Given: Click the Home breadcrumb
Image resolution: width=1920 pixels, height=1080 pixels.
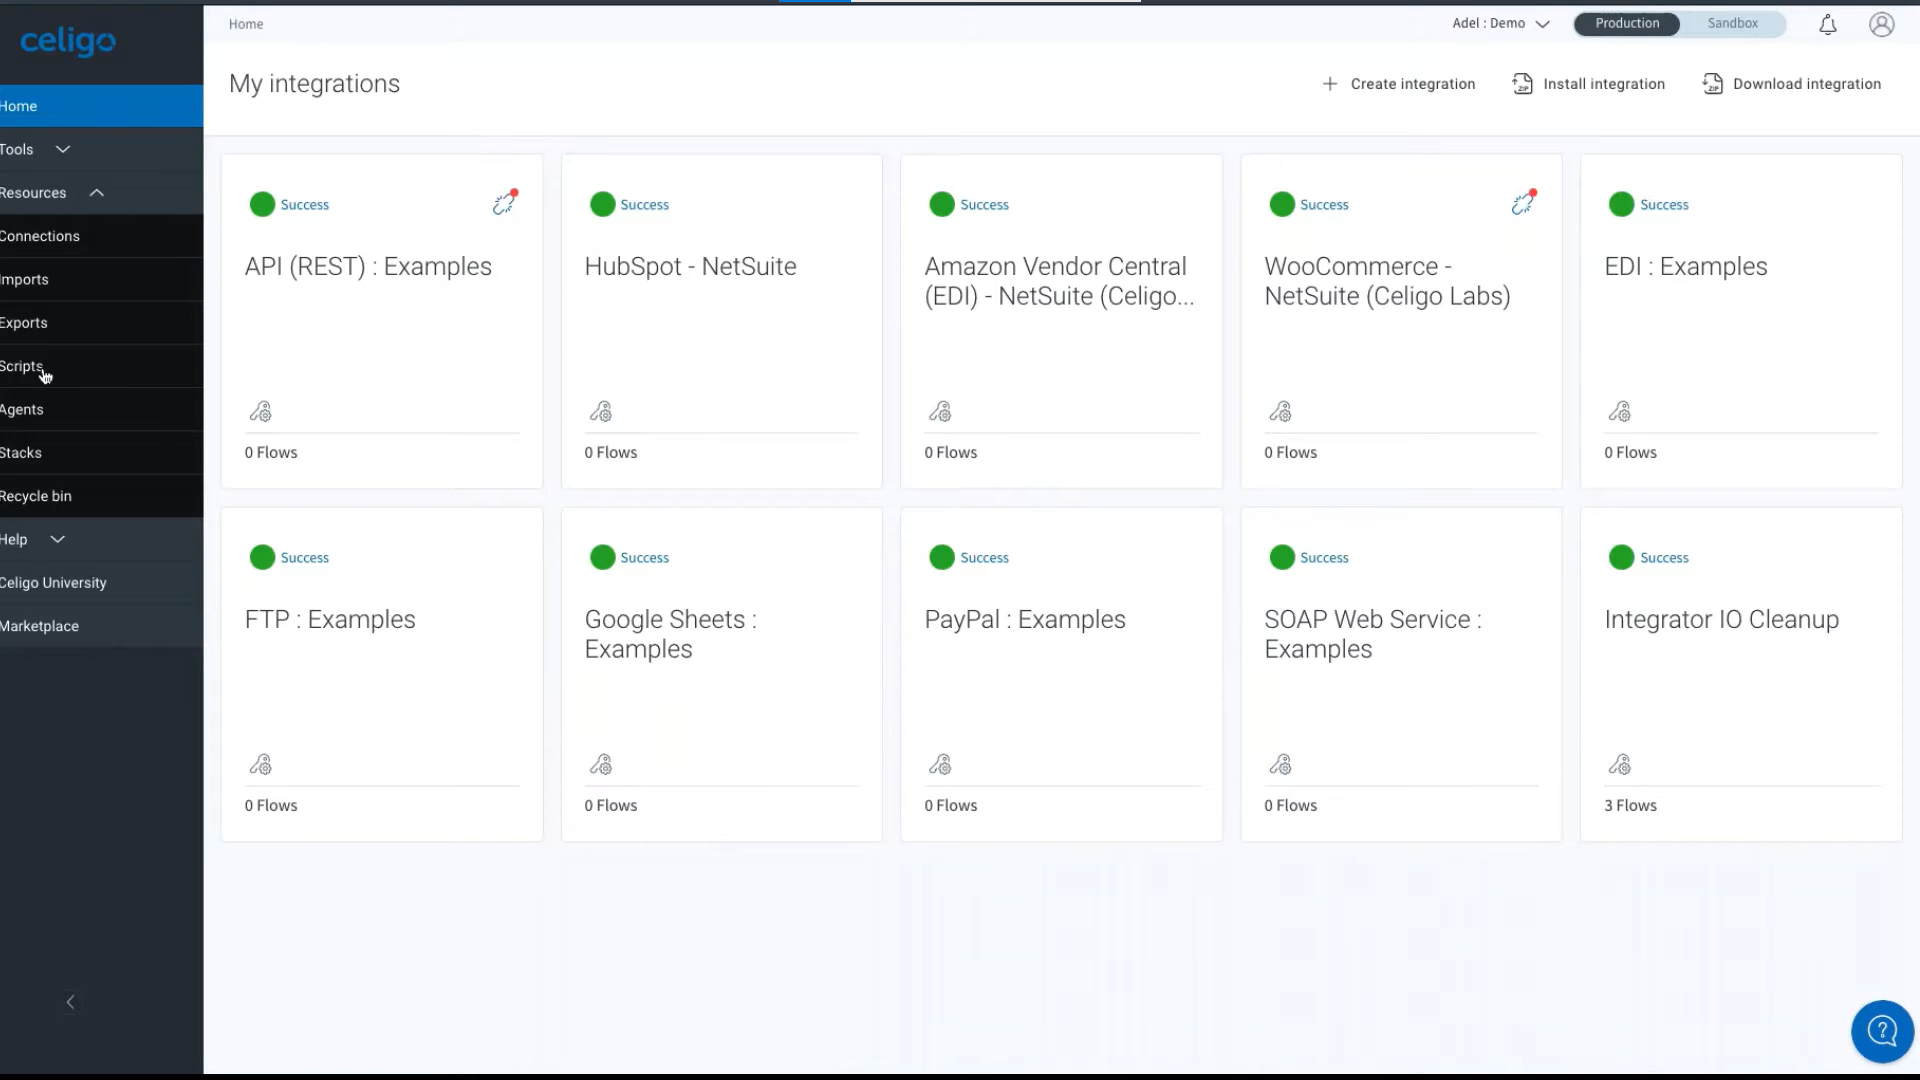Looking at the screenshot, I should coord(246,24).
